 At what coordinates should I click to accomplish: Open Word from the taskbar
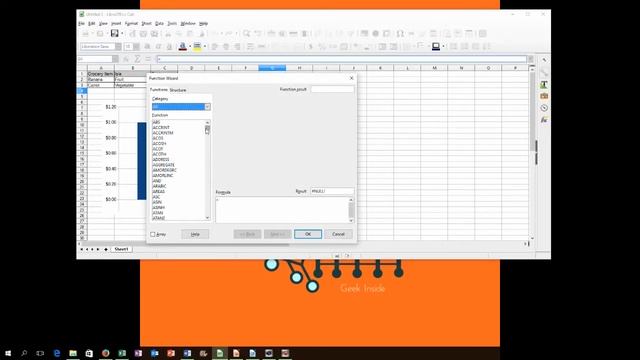click(187, 353)
